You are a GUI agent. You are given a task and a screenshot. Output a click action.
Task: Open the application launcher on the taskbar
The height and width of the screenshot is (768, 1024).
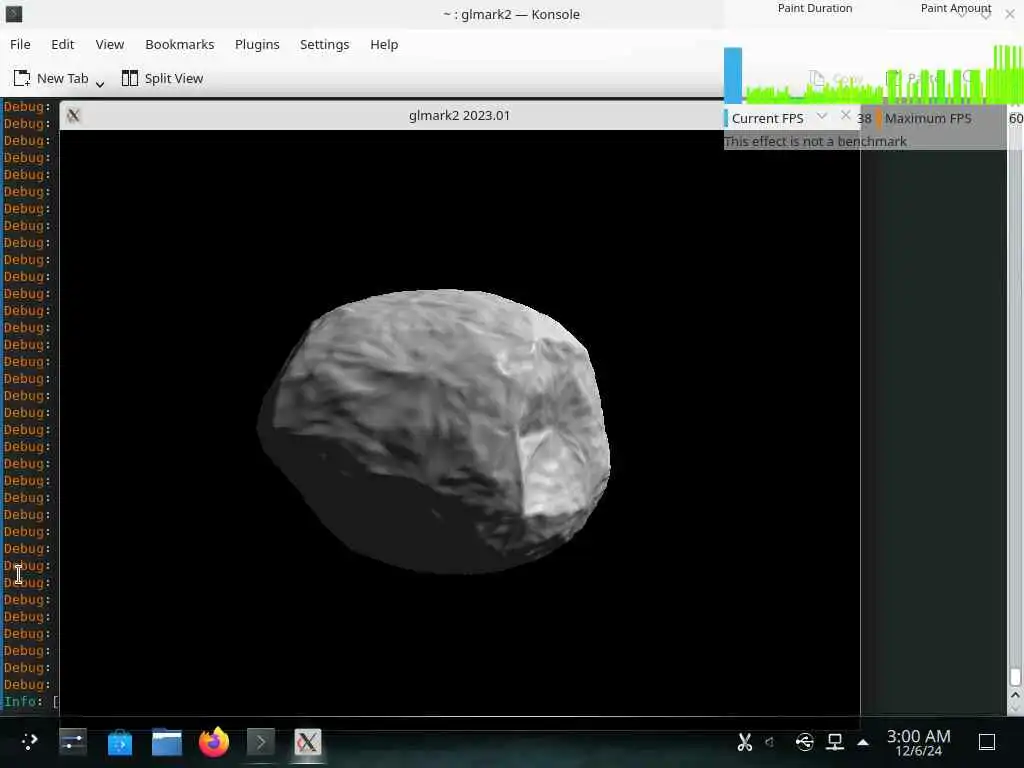[x=29, y=742]
